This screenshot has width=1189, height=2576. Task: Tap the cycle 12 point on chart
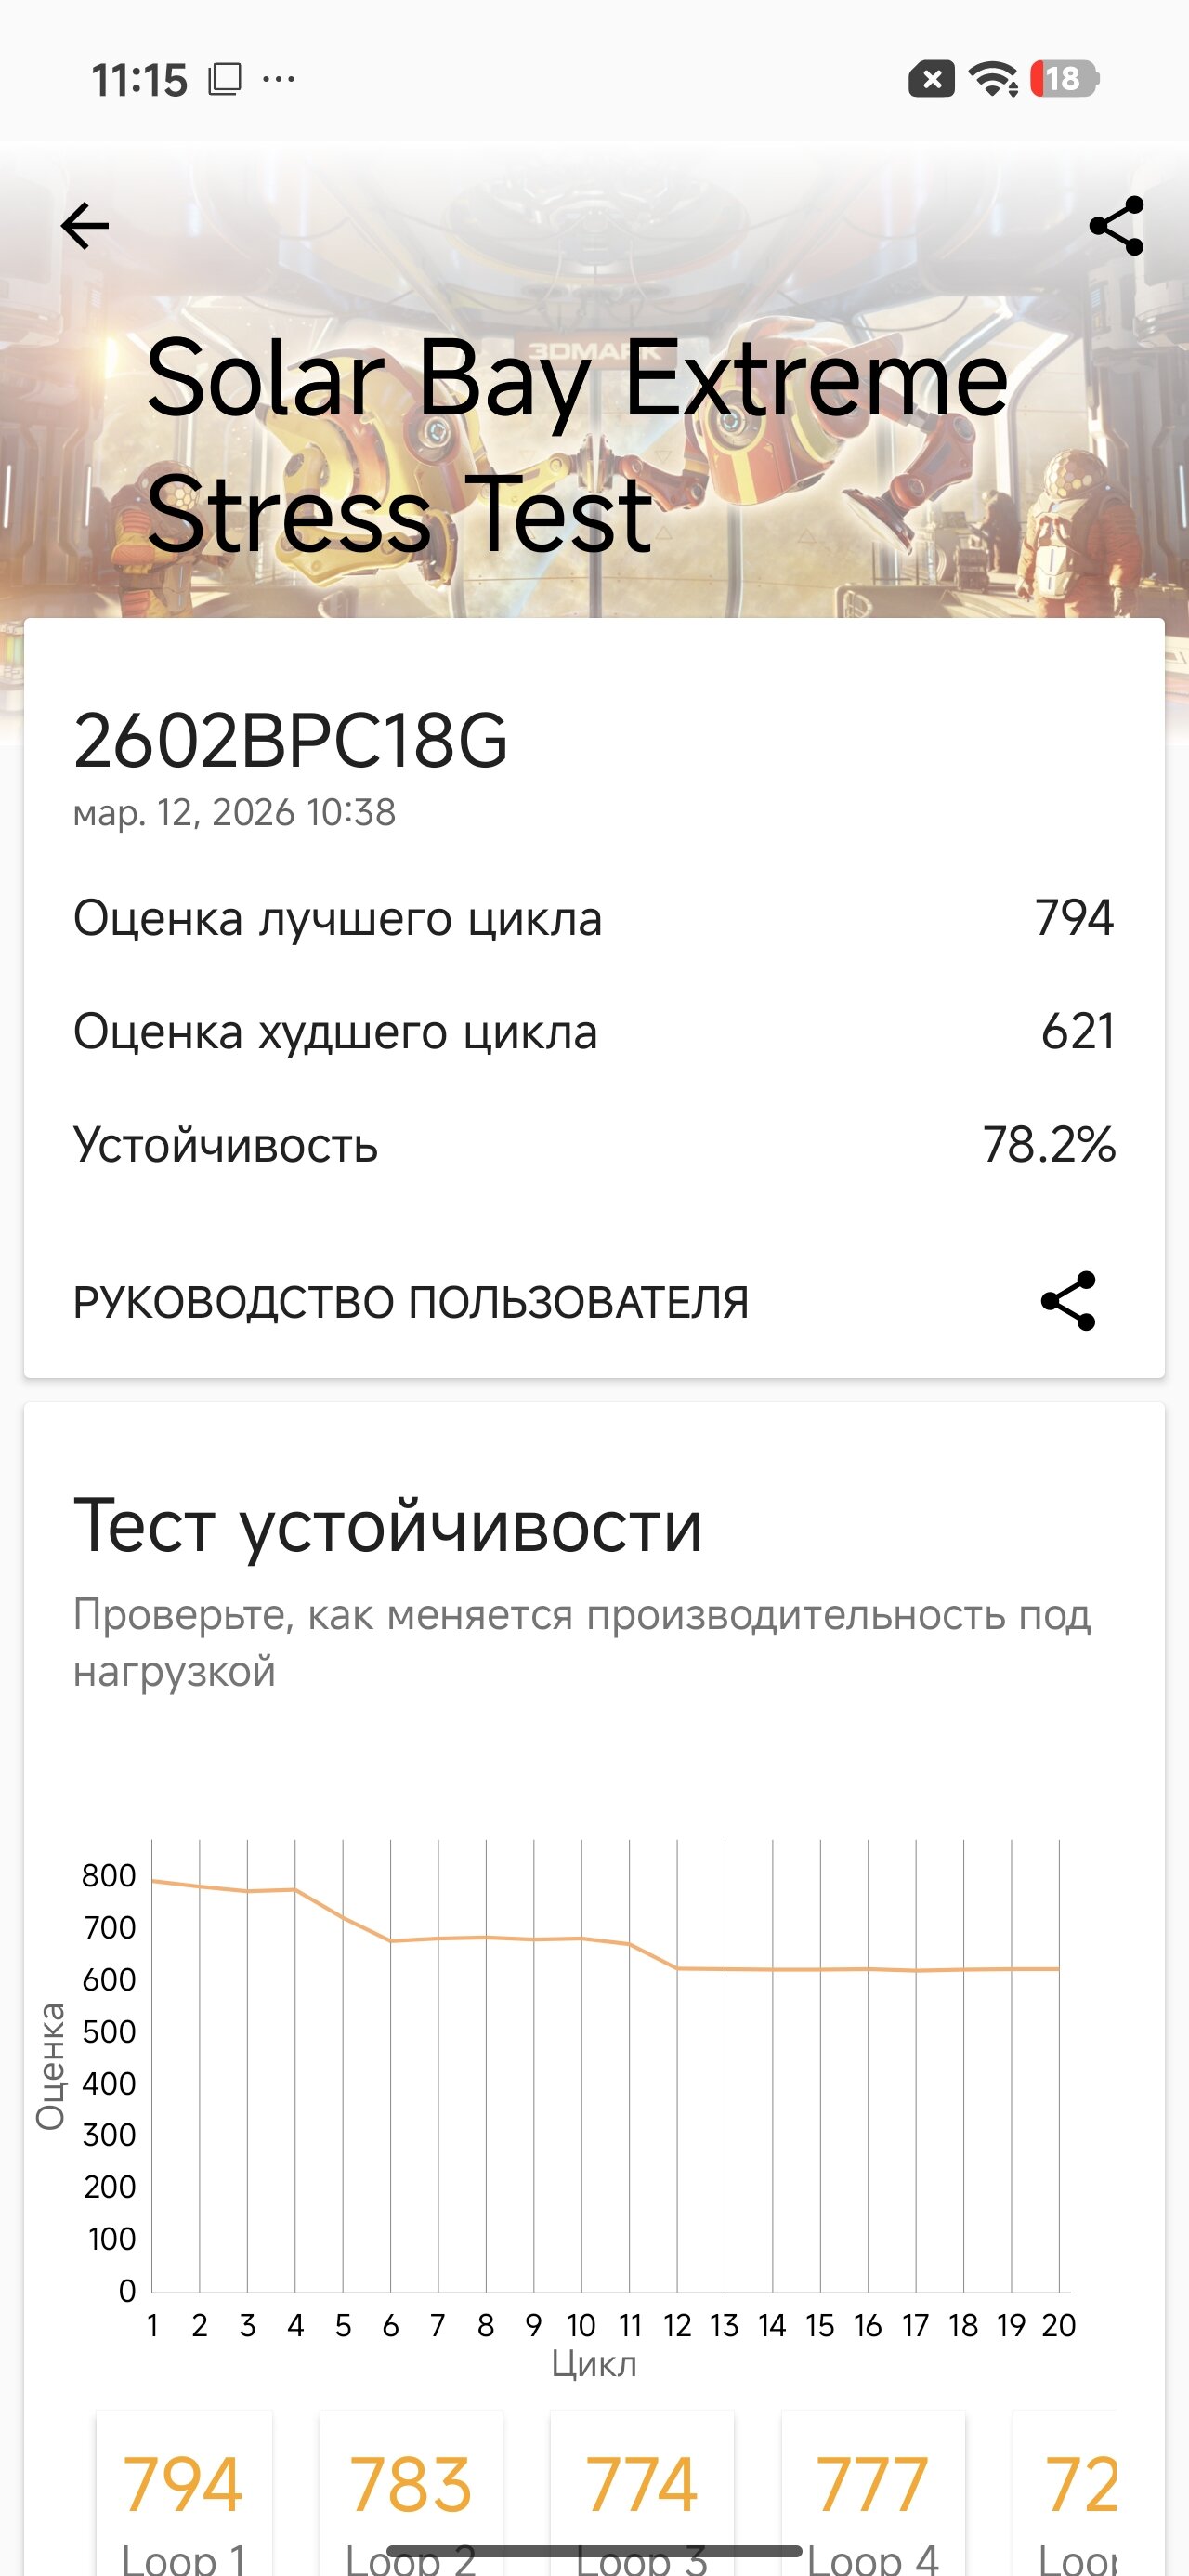click(x=677, y=1968)
